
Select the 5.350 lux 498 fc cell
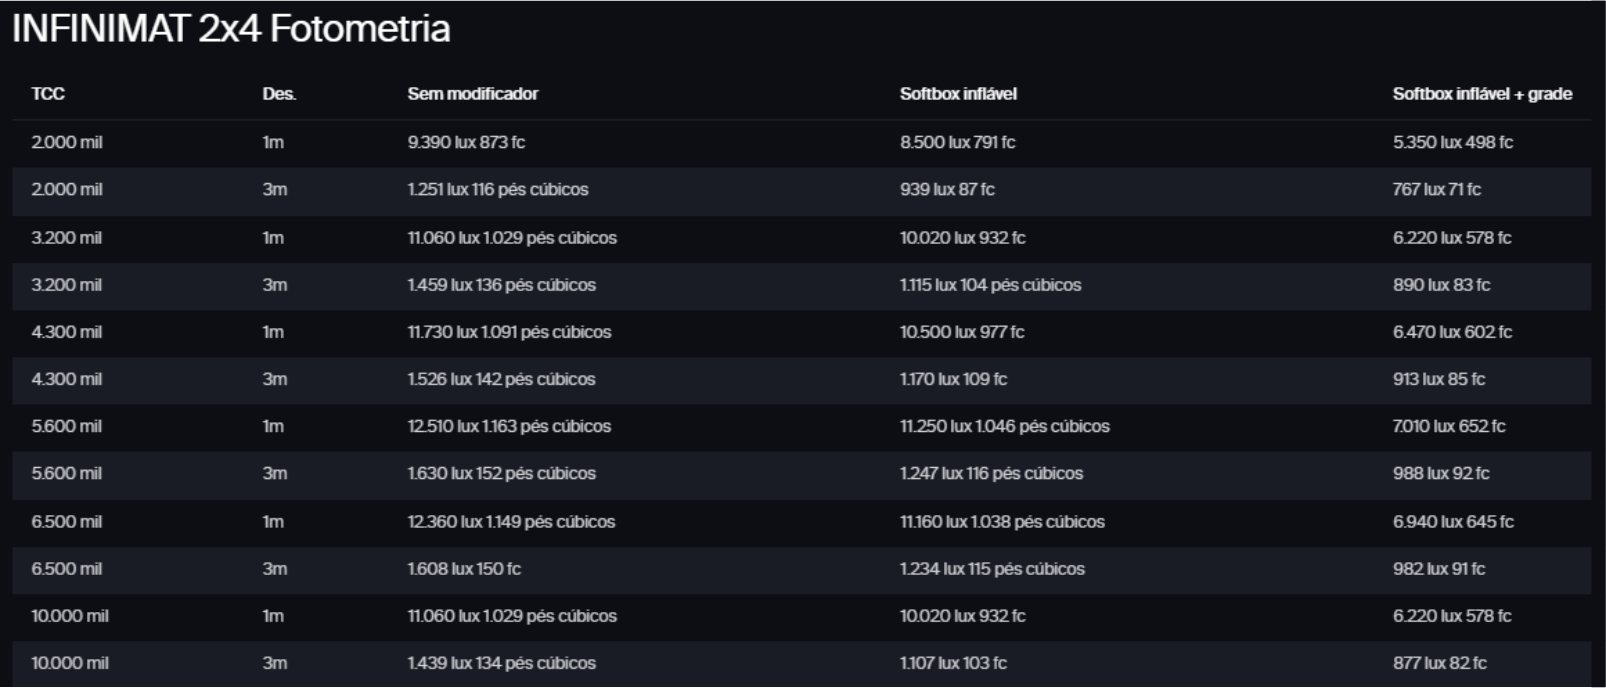[x=1452, y=142]
